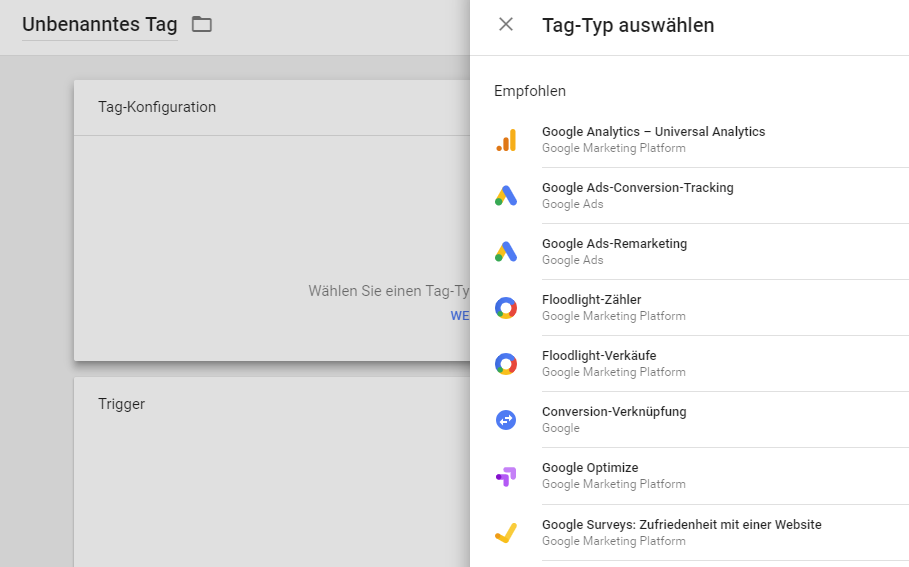The height and width of the screenshot is (567, 909).
Task: Choose Google Optimize tag type
Action: click(x=689, y=476)
